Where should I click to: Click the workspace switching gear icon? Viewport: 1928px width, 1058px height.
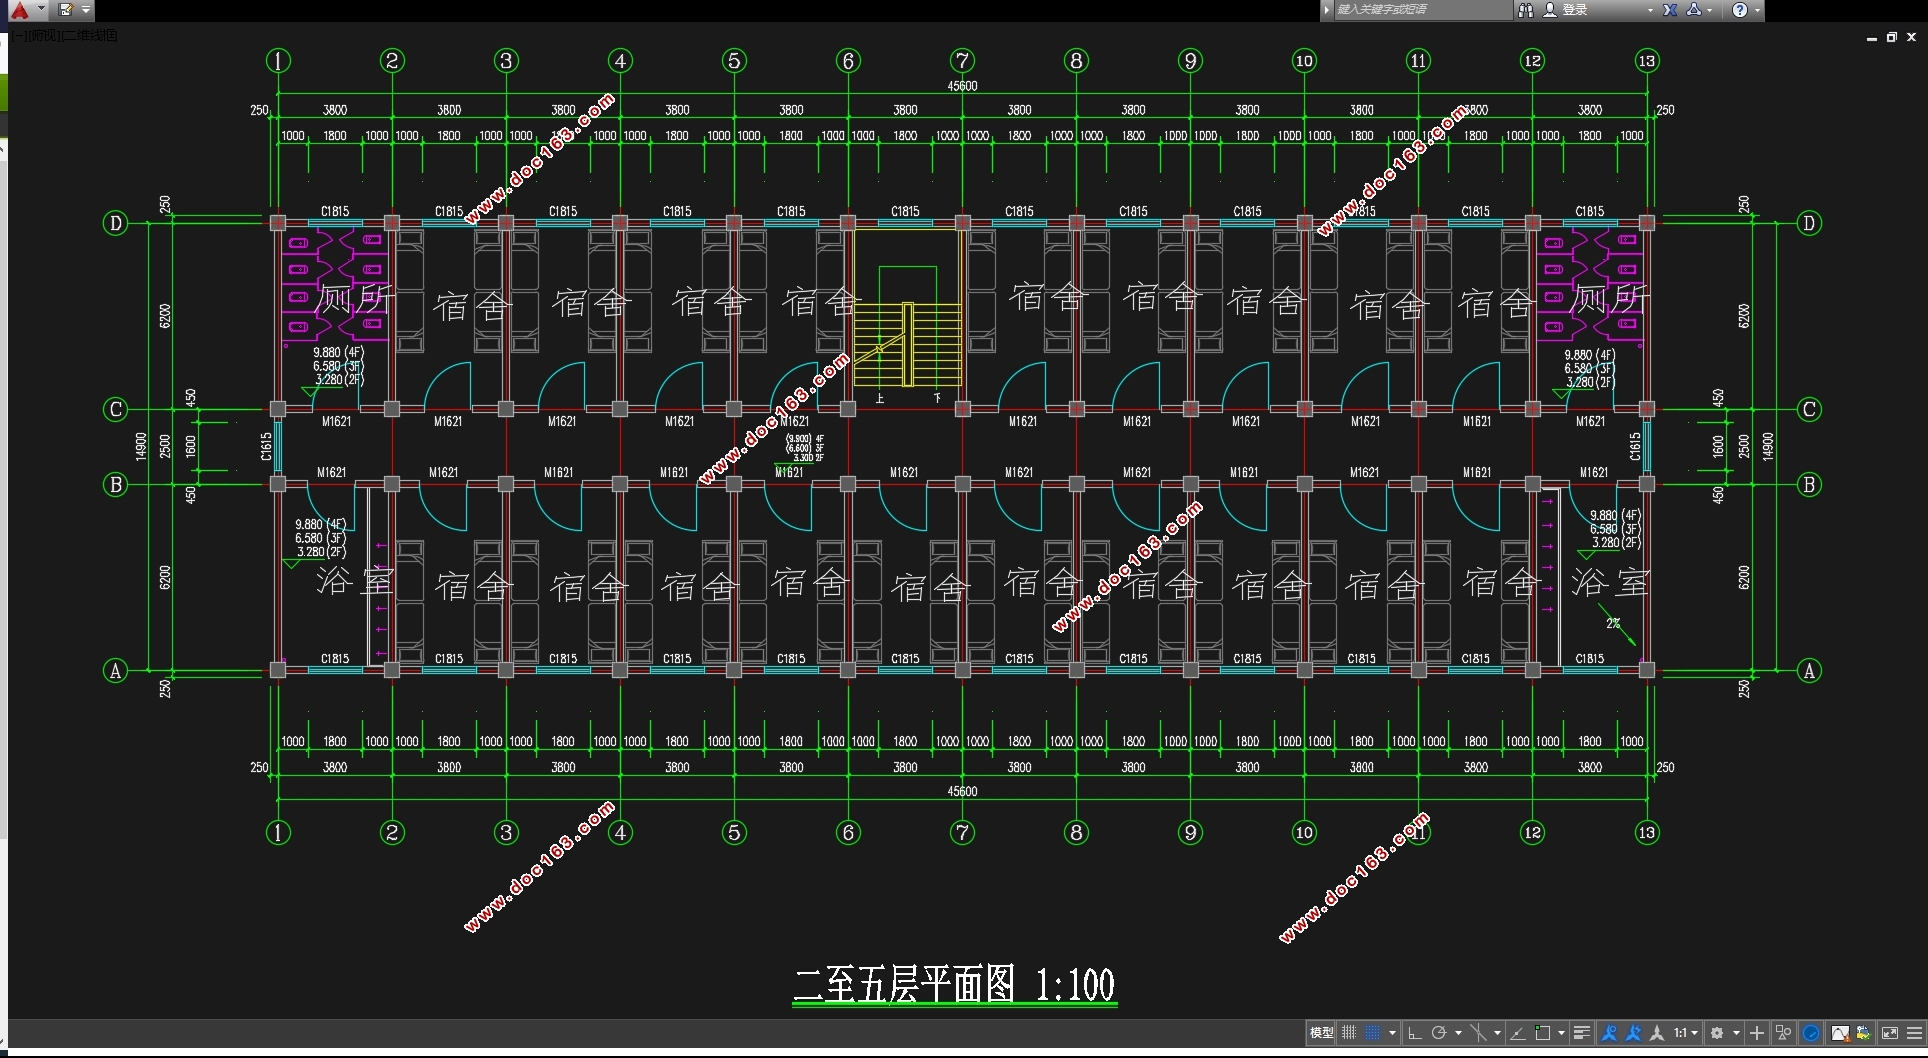[1717, 1033]
